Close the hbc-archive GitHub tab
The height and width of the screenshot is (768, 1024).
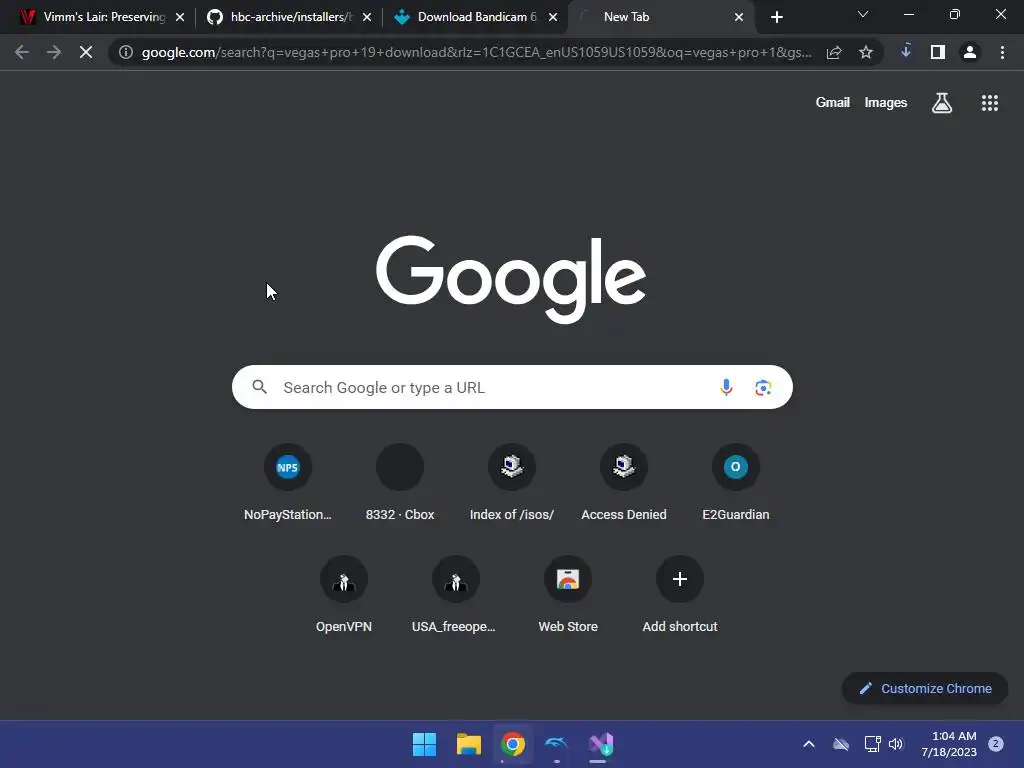[366, 17]
